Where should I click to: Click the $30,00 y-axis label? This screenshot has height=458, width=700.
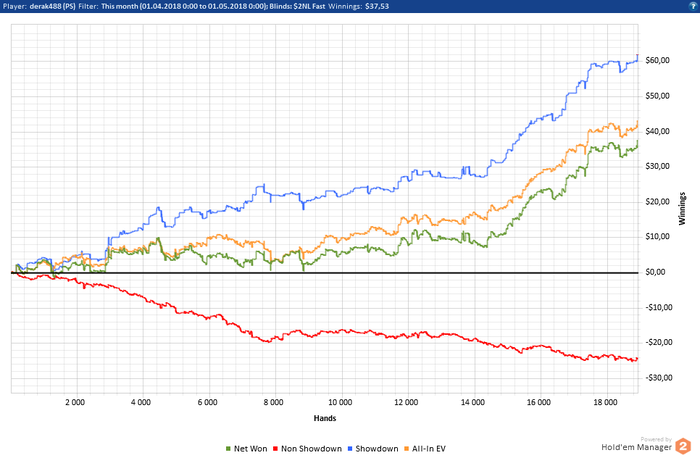657,166
